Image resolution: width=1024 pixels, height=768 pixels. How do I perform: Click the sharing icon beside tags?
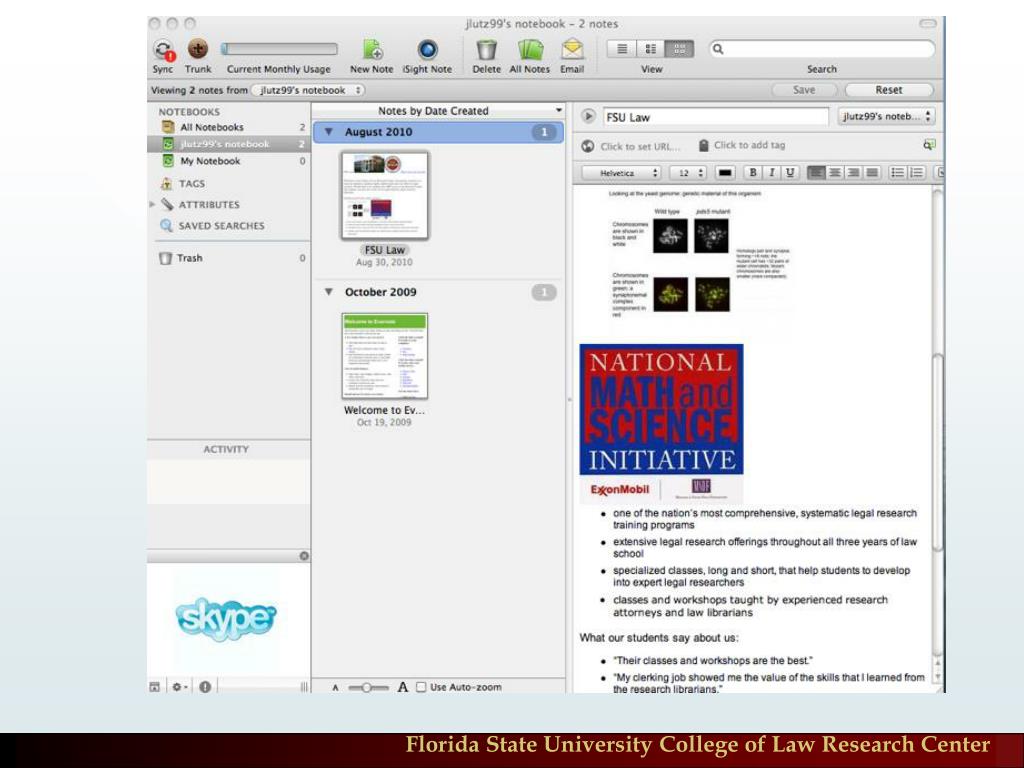[929, 145]
